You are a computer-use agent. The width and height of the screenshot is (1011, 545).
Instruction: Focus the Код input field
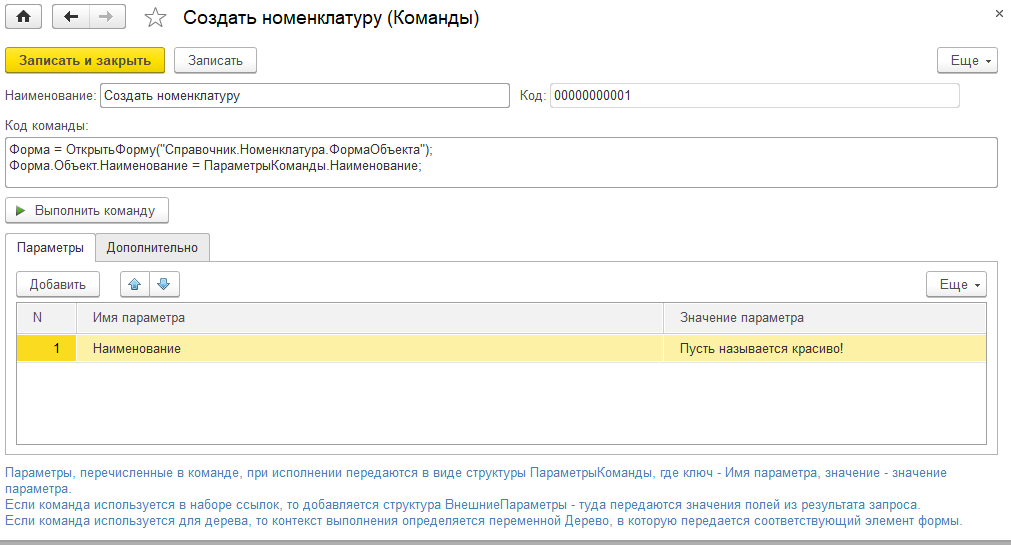click(754, 95)
